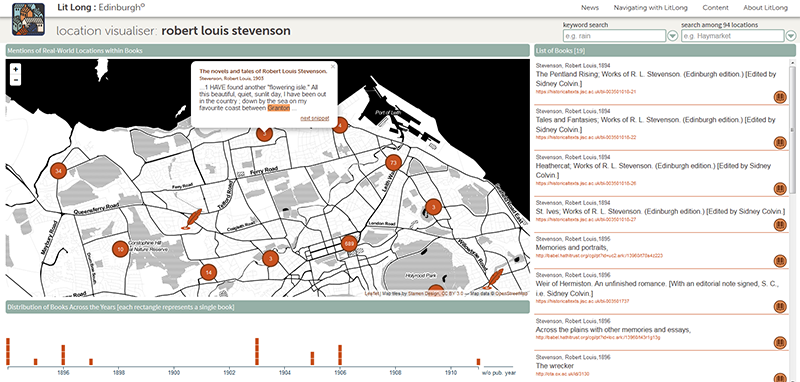This screenshot has height=382, width=800.
Task: Open book icon for Tales and Fantasies
Action: [x=780, y=143]
